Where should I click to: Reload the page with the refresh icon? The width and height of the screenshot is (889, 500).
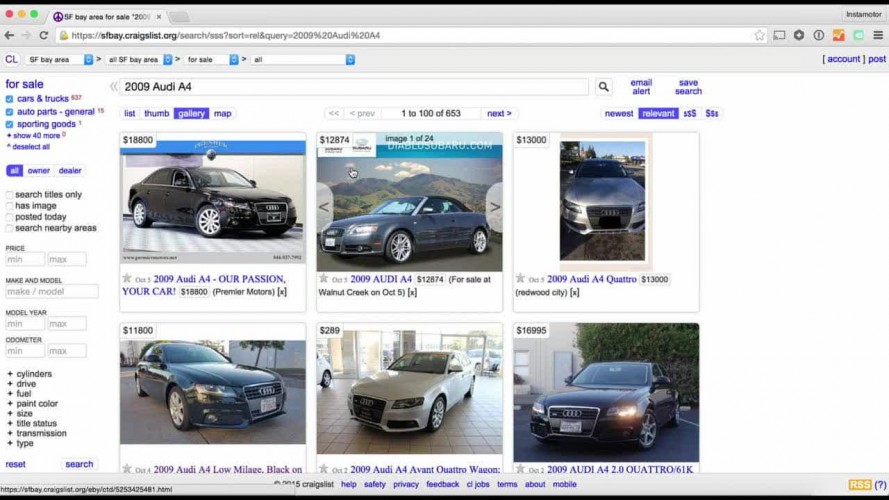point(44,35)
